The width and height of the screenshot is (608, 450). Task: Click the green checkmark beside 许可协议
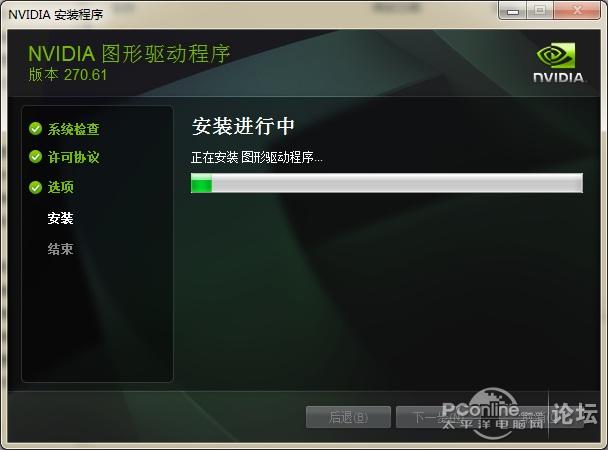35,157
